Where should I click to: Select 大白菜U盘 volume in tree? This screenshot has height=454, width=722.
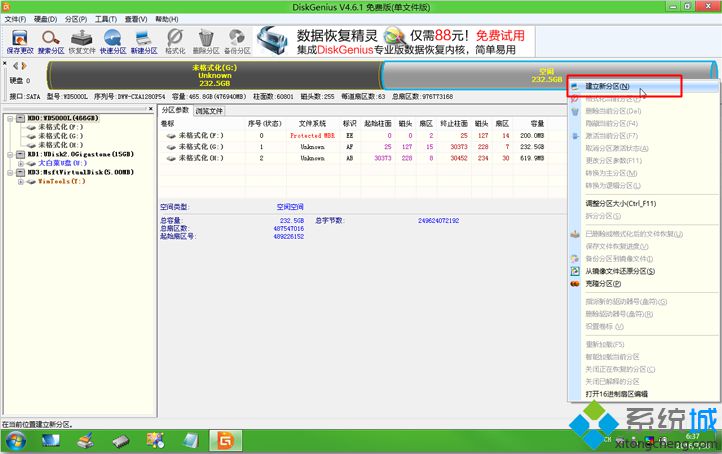point(62,163)
